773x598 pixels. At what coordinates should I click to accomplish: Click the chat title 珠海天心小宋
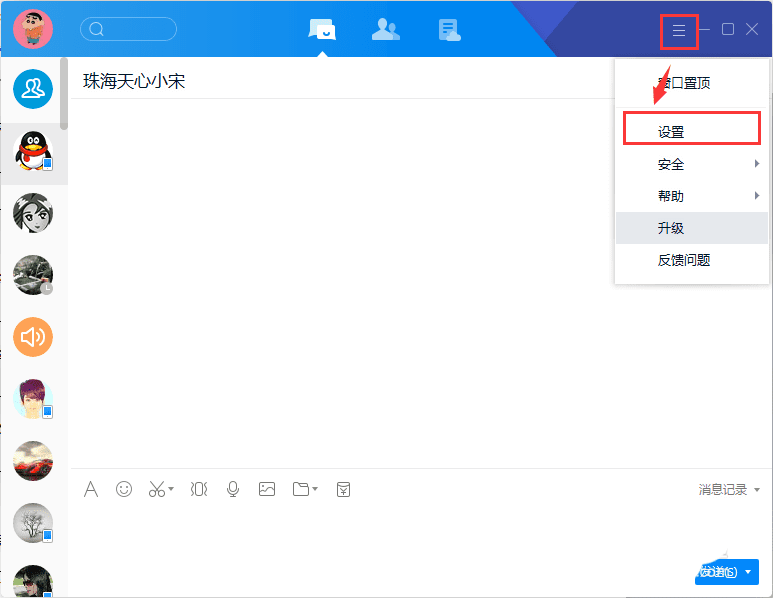click(x=134, y=81)
